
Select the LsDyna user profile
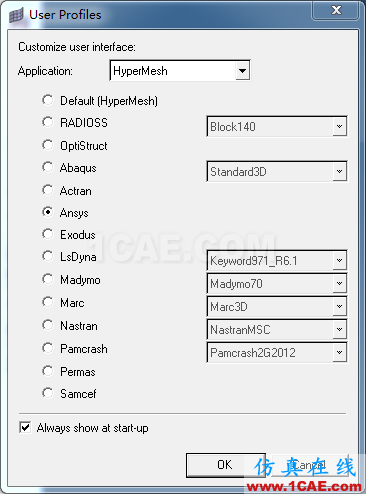point(47,256)
